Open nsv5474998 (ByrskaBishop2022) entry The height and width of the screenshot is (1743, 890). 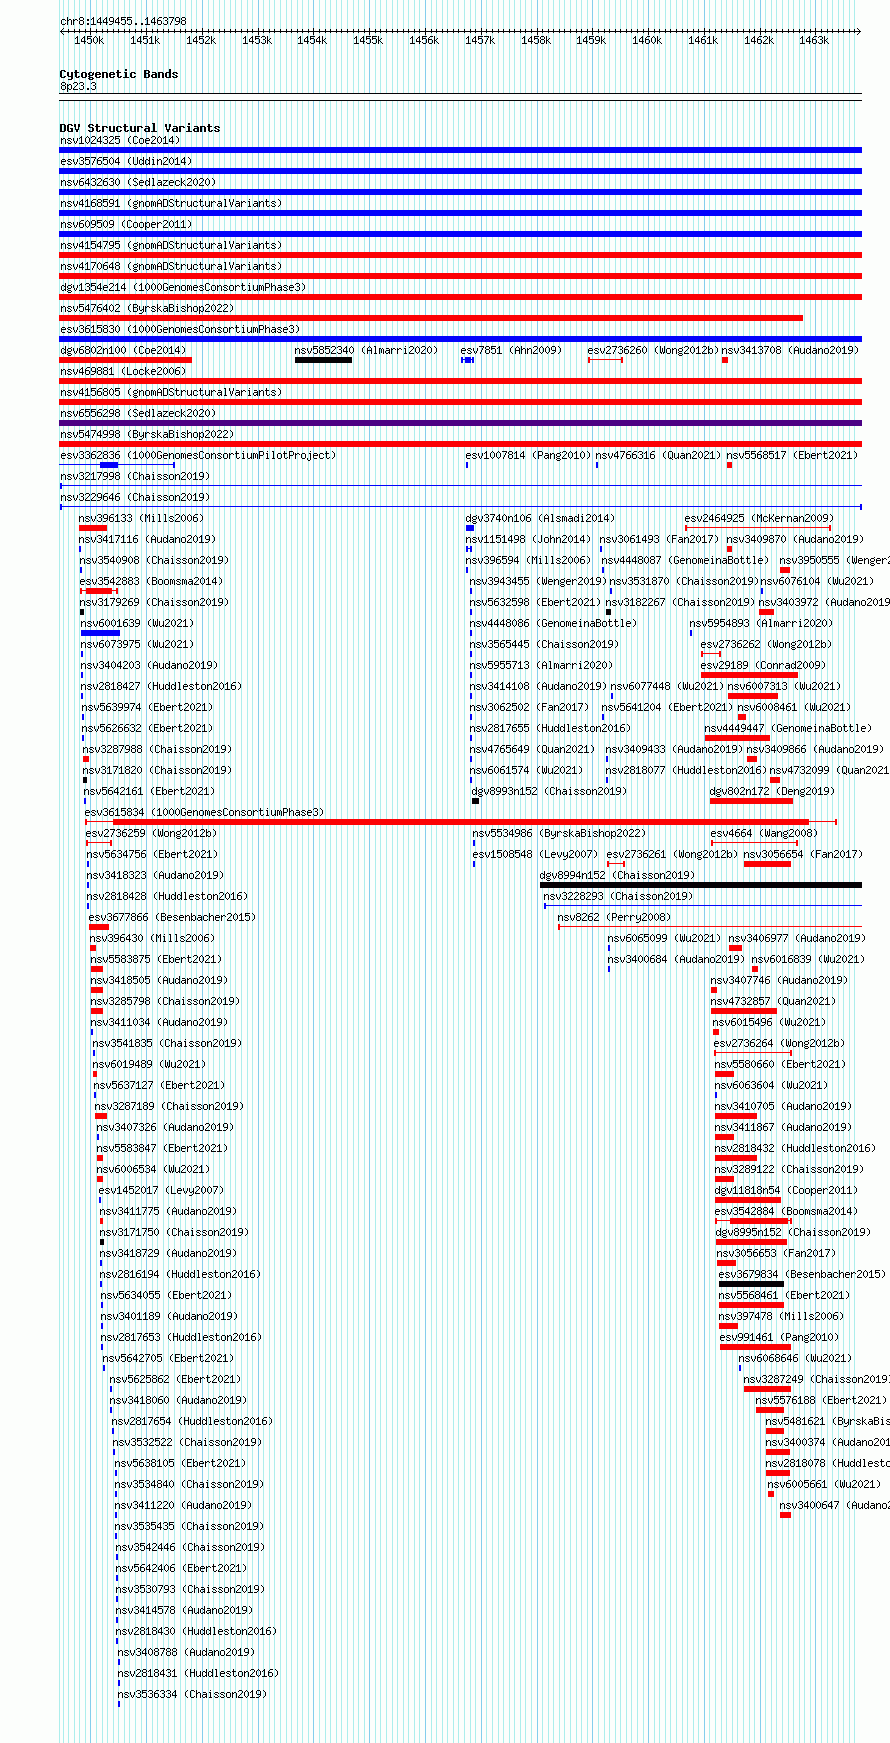pyautogui.click(x=146, y=434)
